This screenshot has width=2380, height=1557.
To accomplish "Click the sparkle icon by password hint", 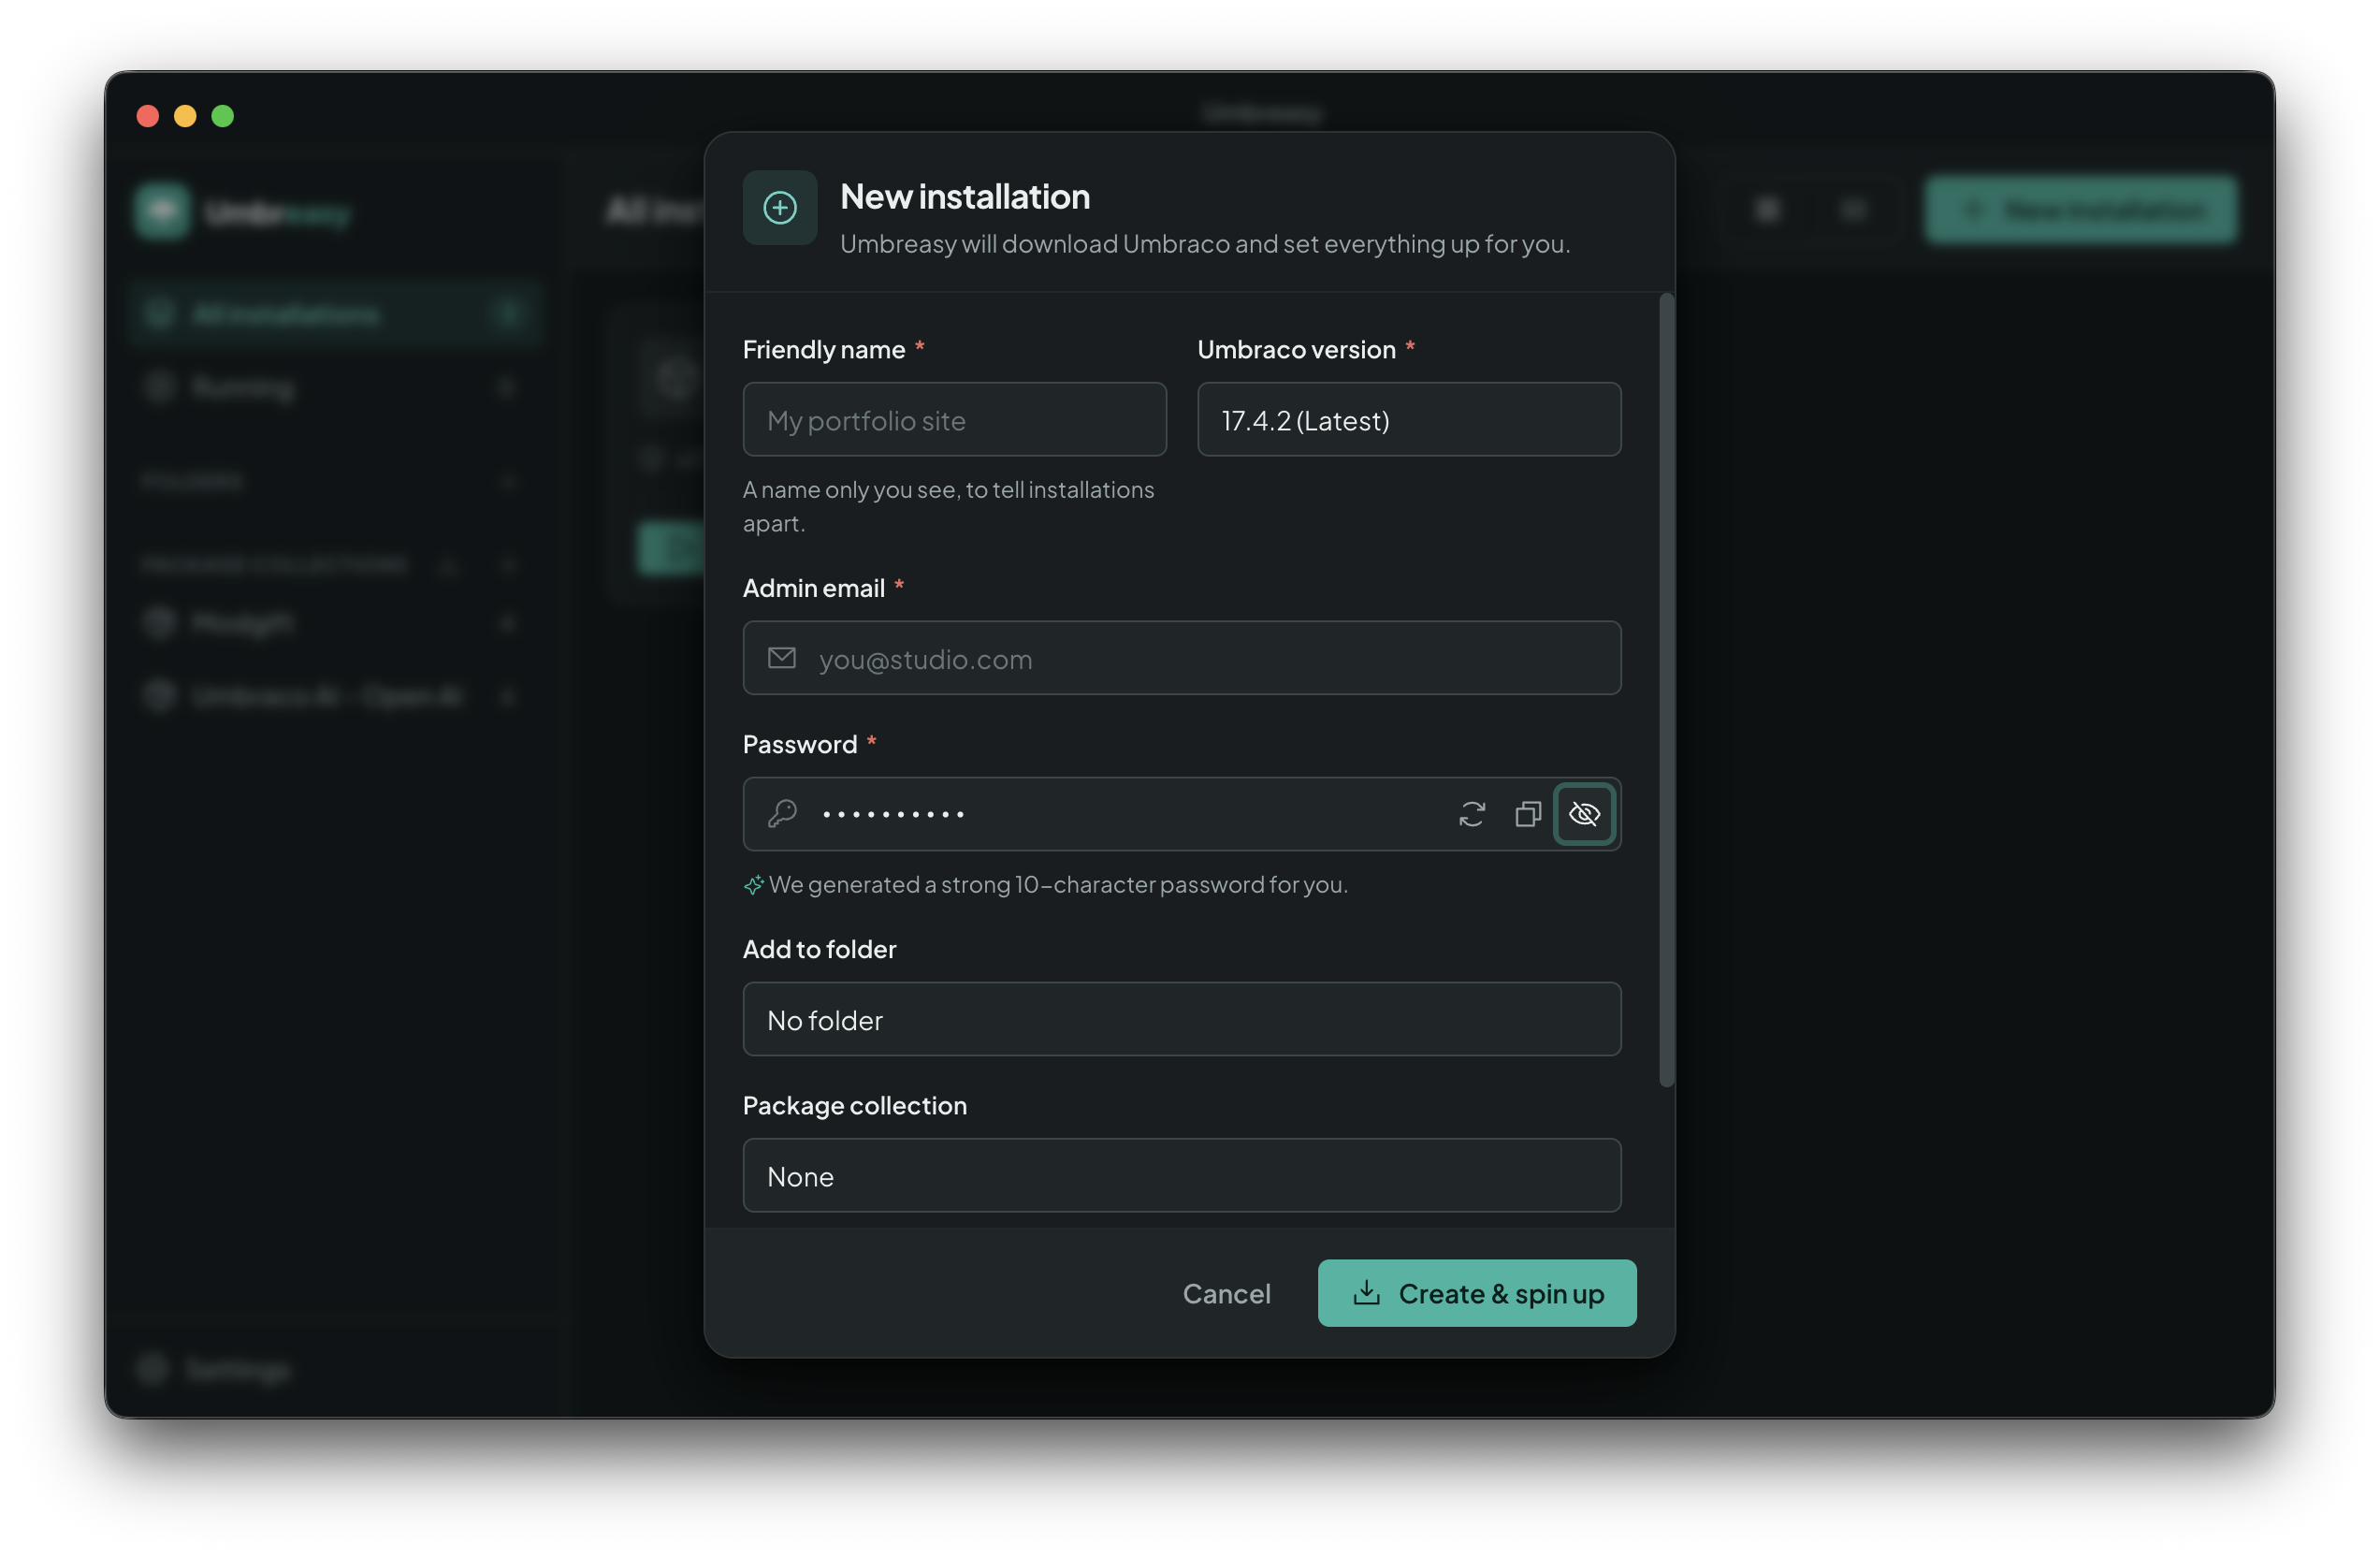I will pyautogui.click(x=753, y=885).
